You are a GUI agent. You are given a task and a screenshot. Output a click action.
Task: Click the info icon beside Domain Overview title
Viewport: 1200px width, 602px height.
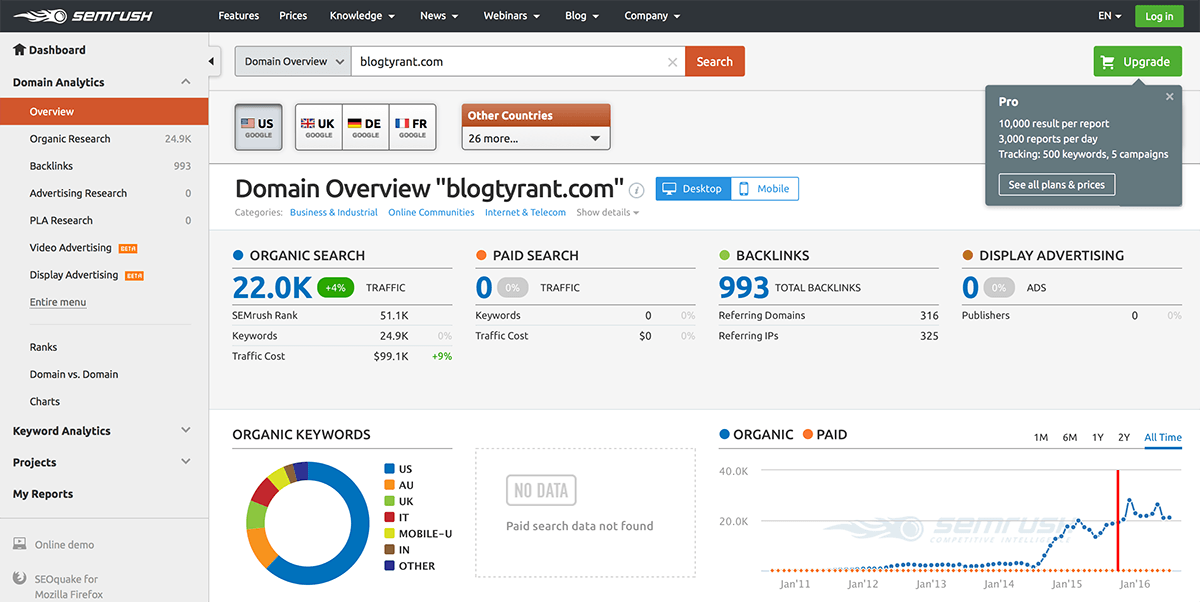coord(636,190)
